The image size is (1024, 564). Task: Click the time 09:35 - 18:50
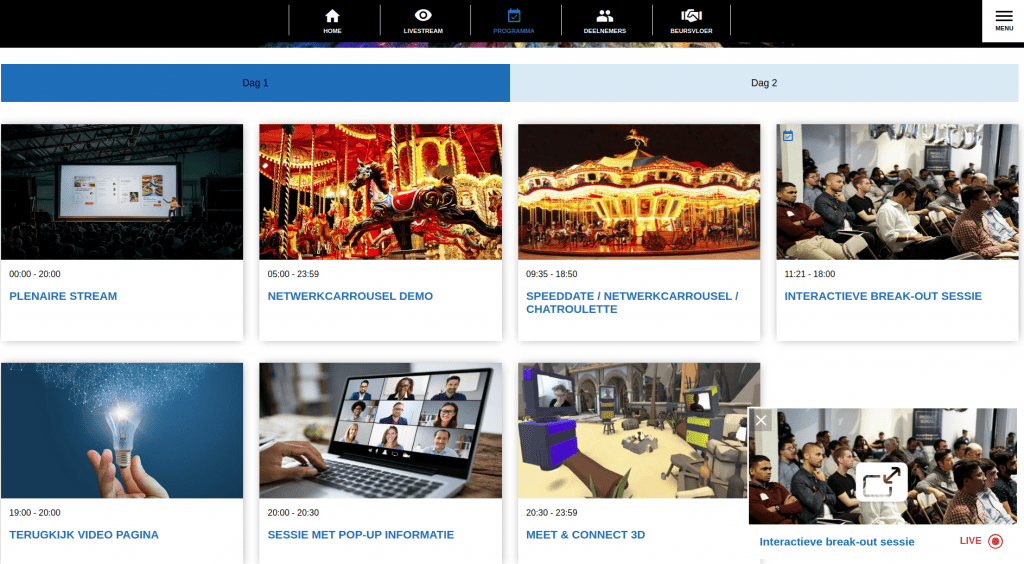(552, 274)
